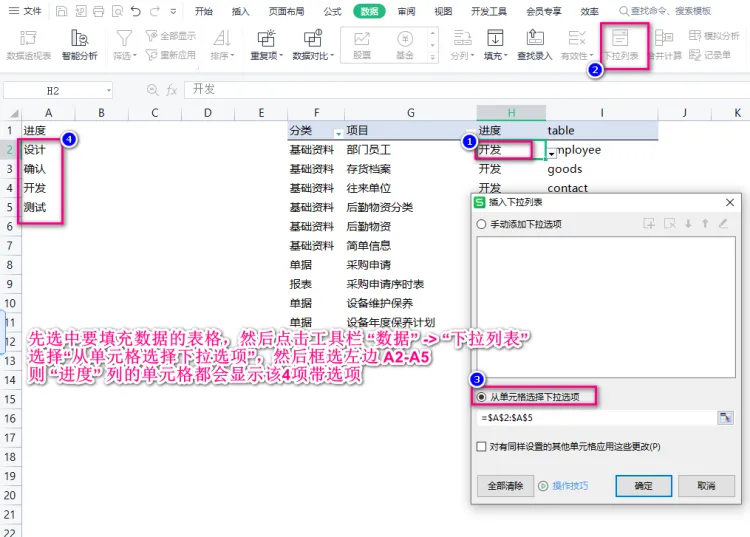The height and width of the screenshot is (537, 750).
Task: Click the formula bar showing 开发
Action: pos(466,89)
